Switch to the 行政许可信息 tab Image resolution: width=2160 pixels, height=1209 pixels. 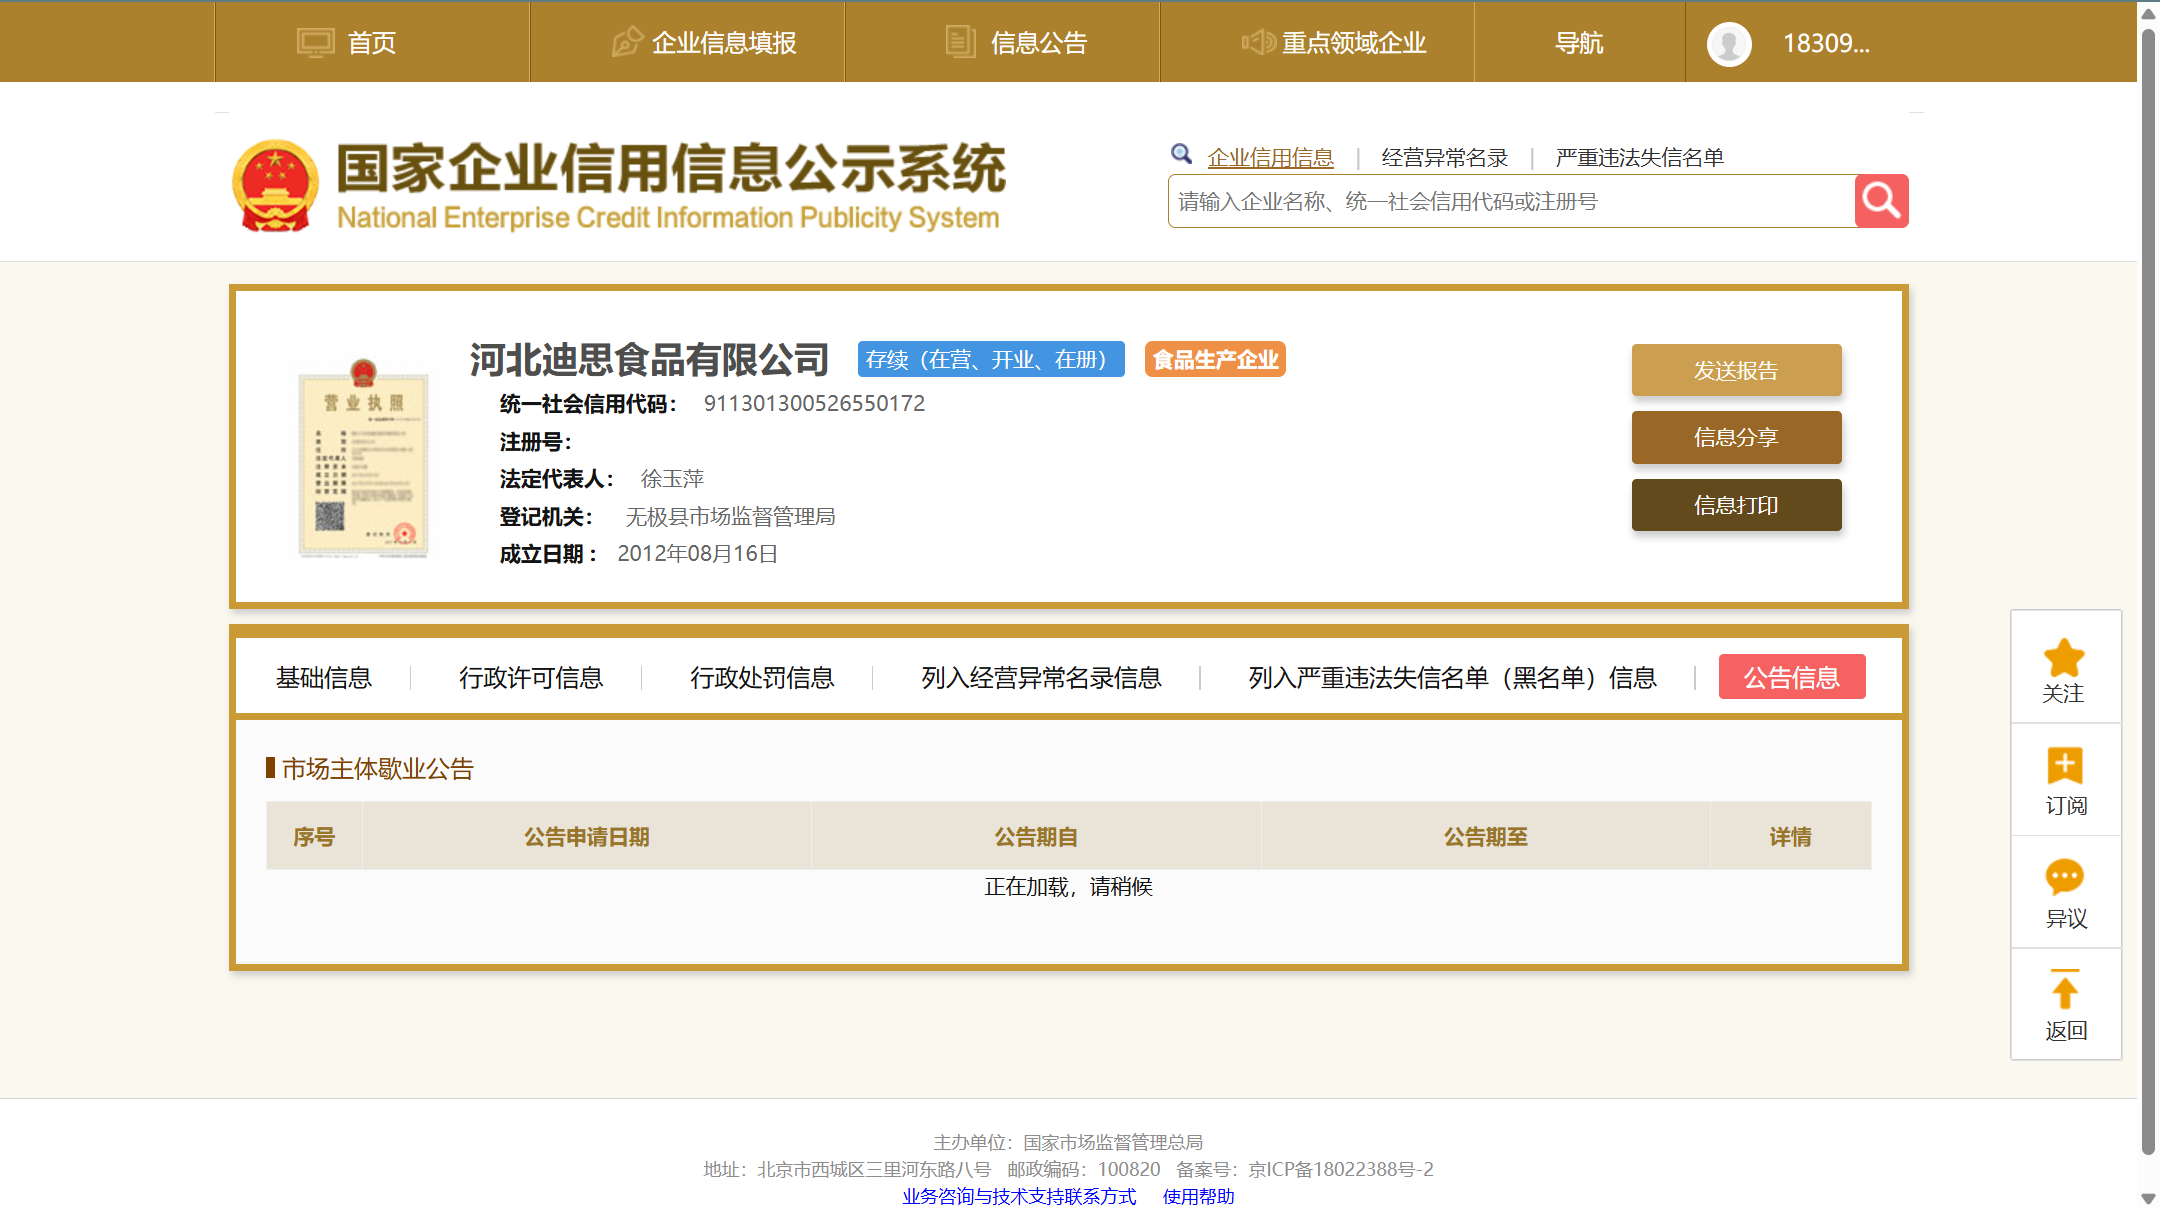(x=531, y=678)
